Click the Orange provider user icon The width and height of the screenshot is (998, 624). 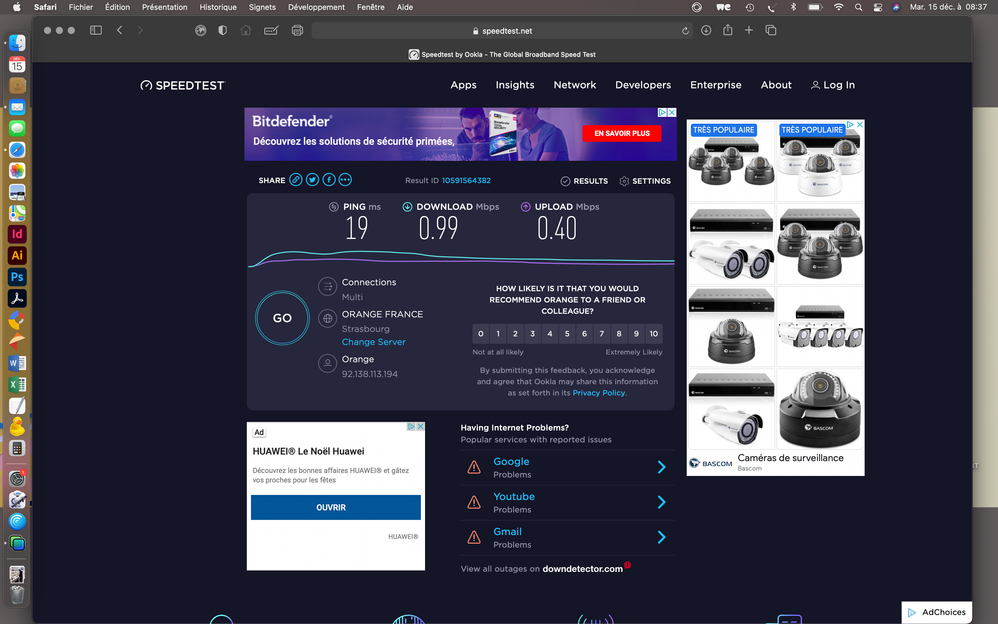(327, 364)
